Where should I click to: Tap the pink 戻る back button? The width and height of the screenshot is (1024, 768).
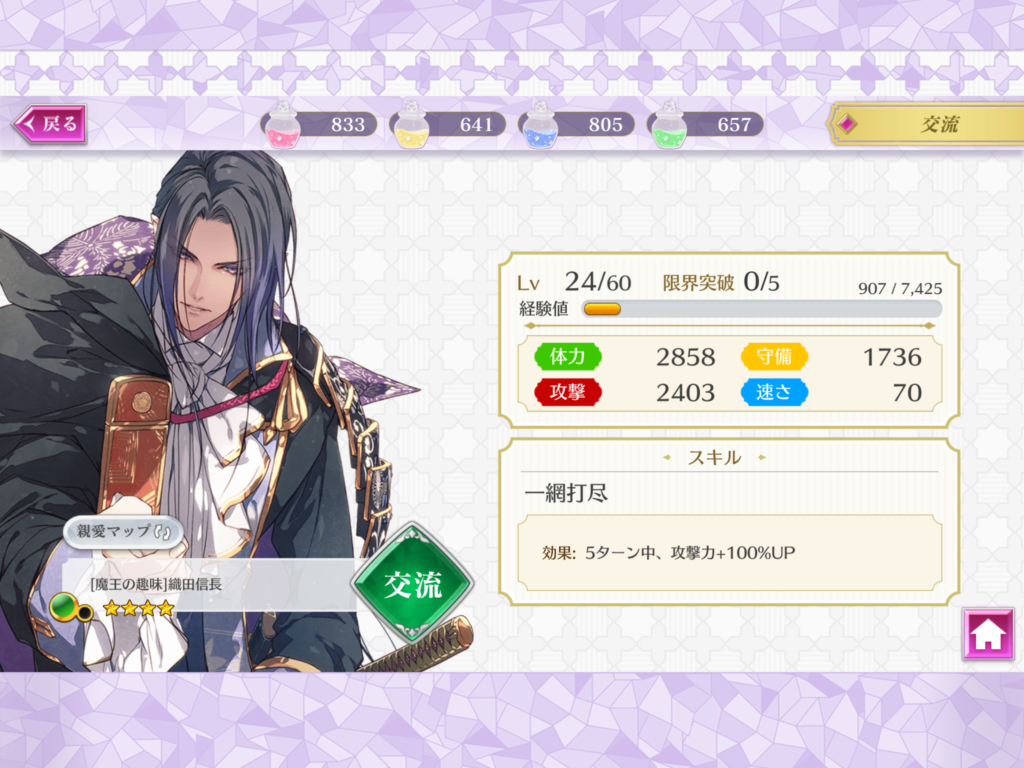[50, 123]
